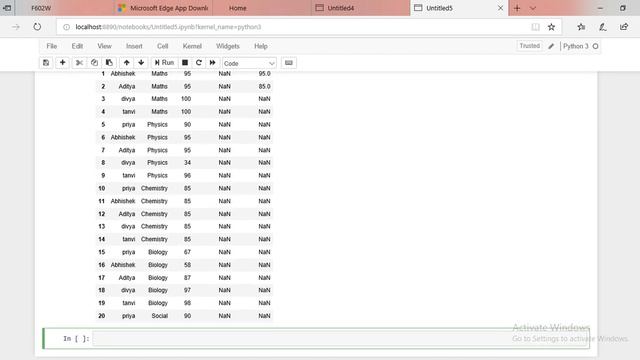Show tab previews chevron

pos(533,8)
